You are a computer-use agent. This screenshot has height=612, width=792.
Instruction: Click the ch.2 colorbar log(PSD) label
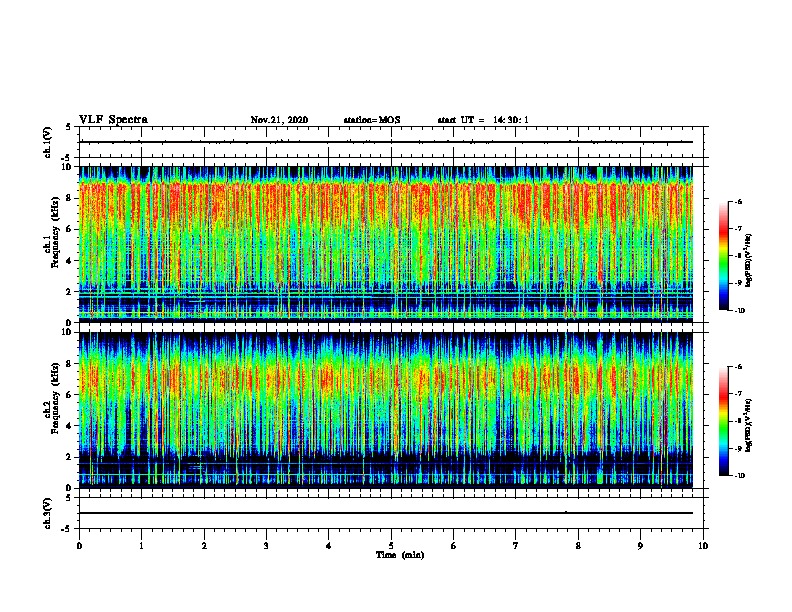click(x=749, y=425)
